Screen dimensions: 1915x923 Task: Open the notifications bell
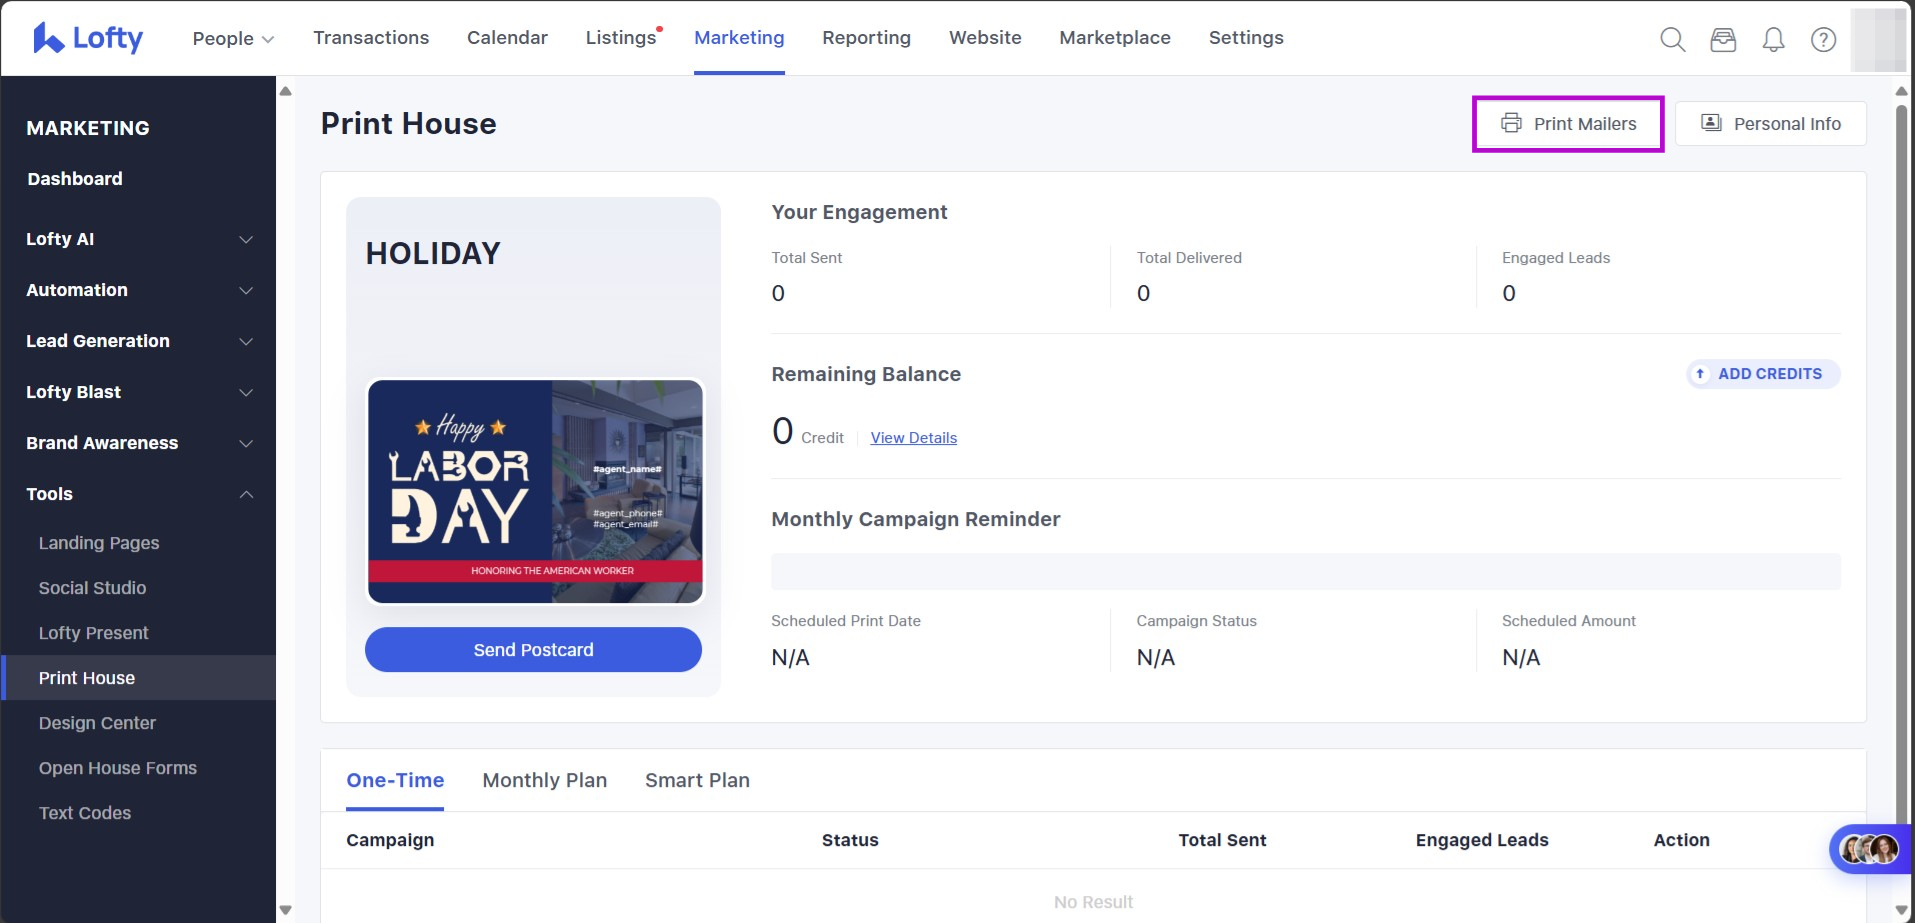tap(1773, 39)
